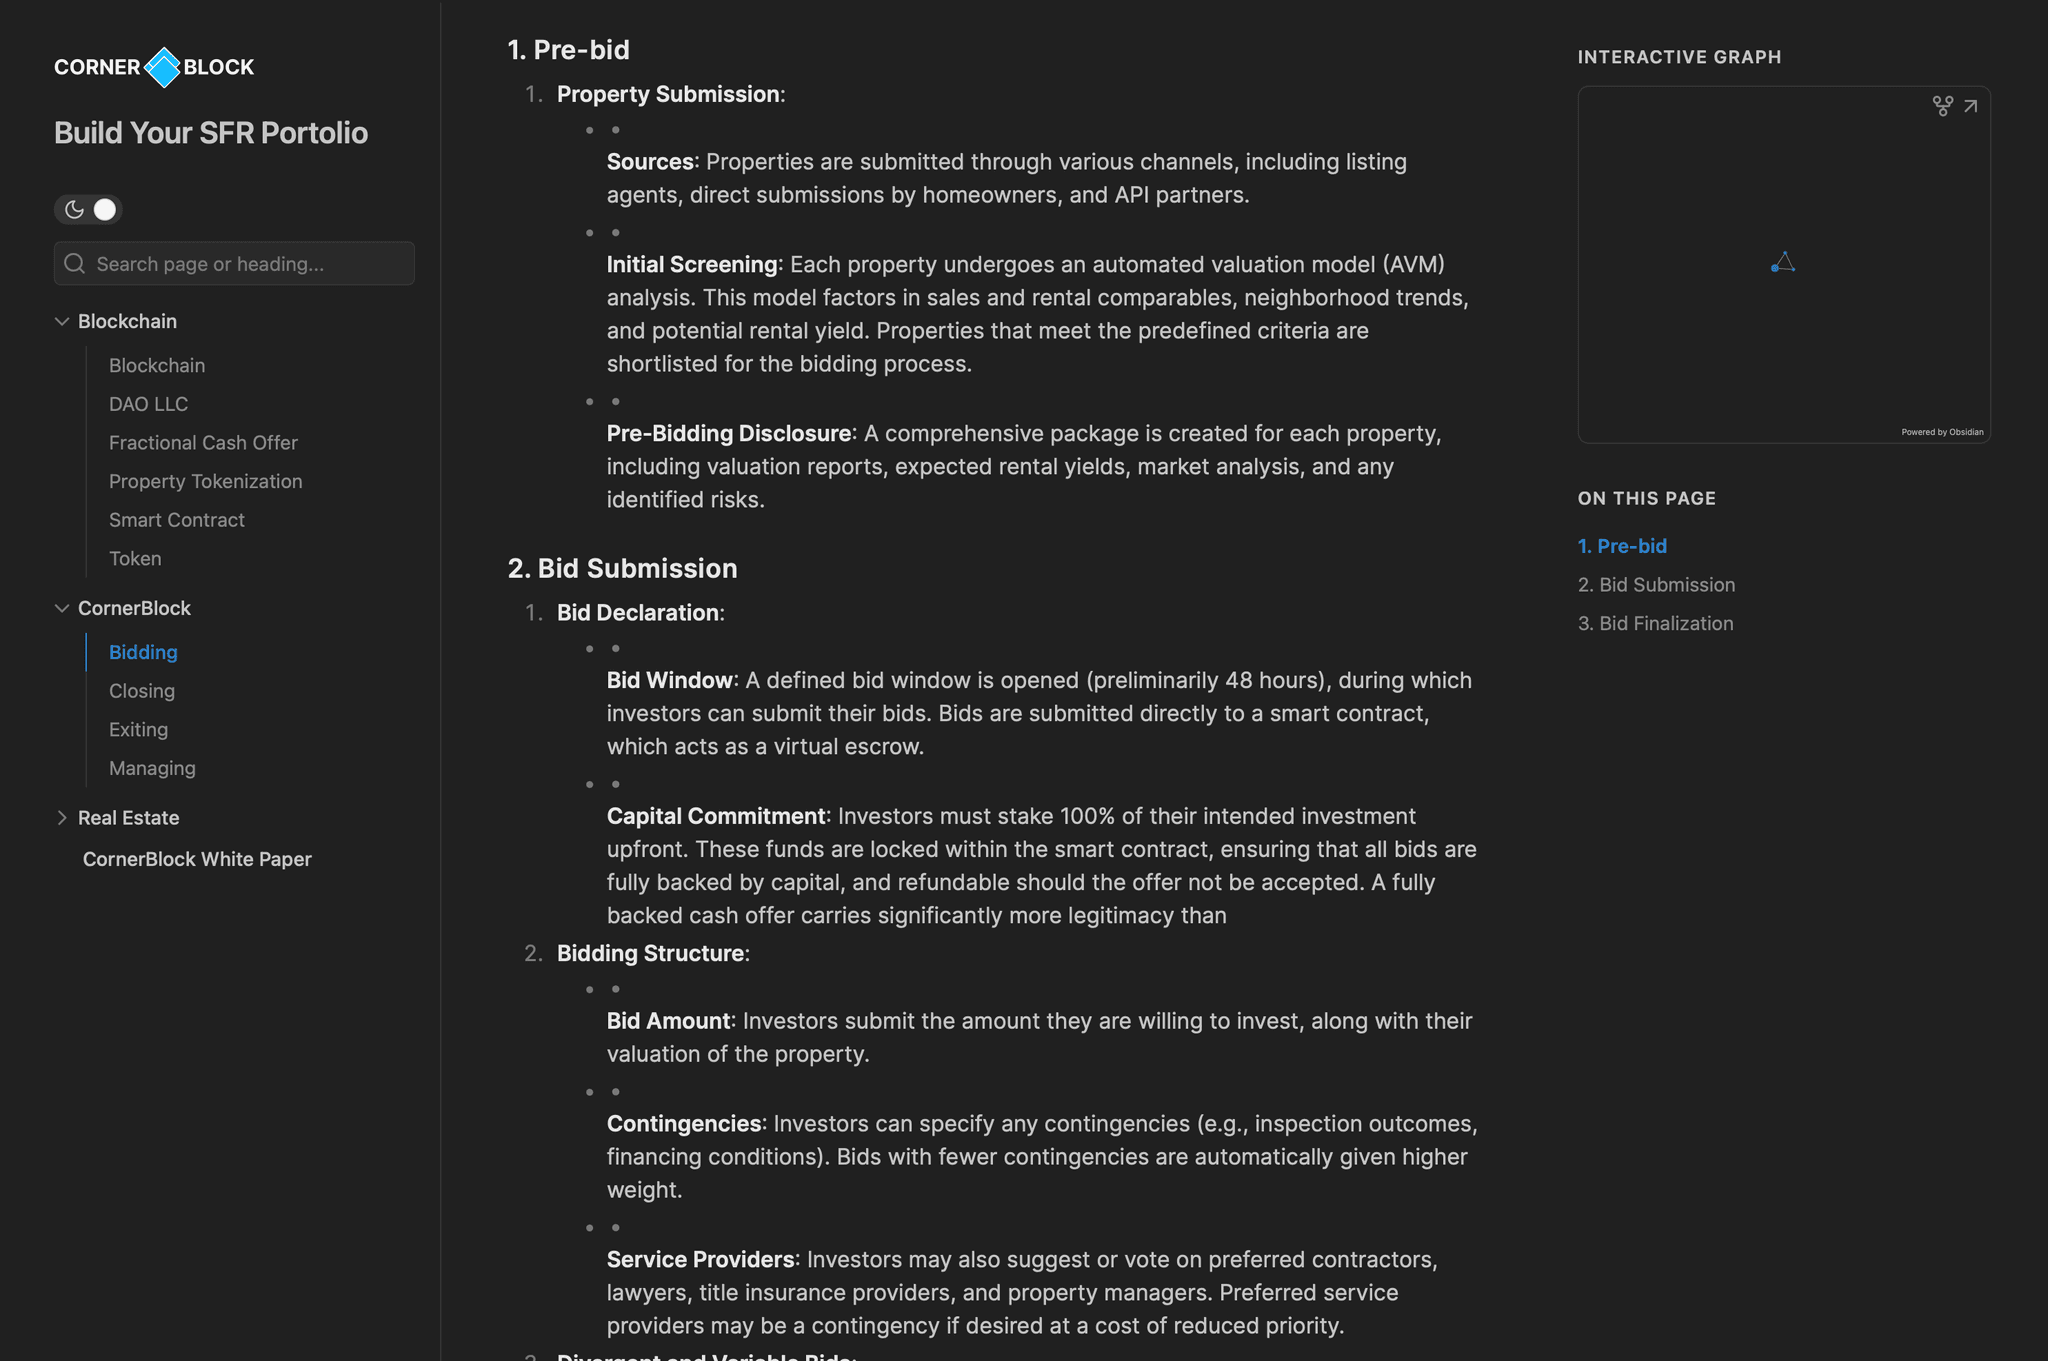This screenshot has width=2048, height=1361.
Task: Click the Powered by Obsidian link
Action: 1942,432
